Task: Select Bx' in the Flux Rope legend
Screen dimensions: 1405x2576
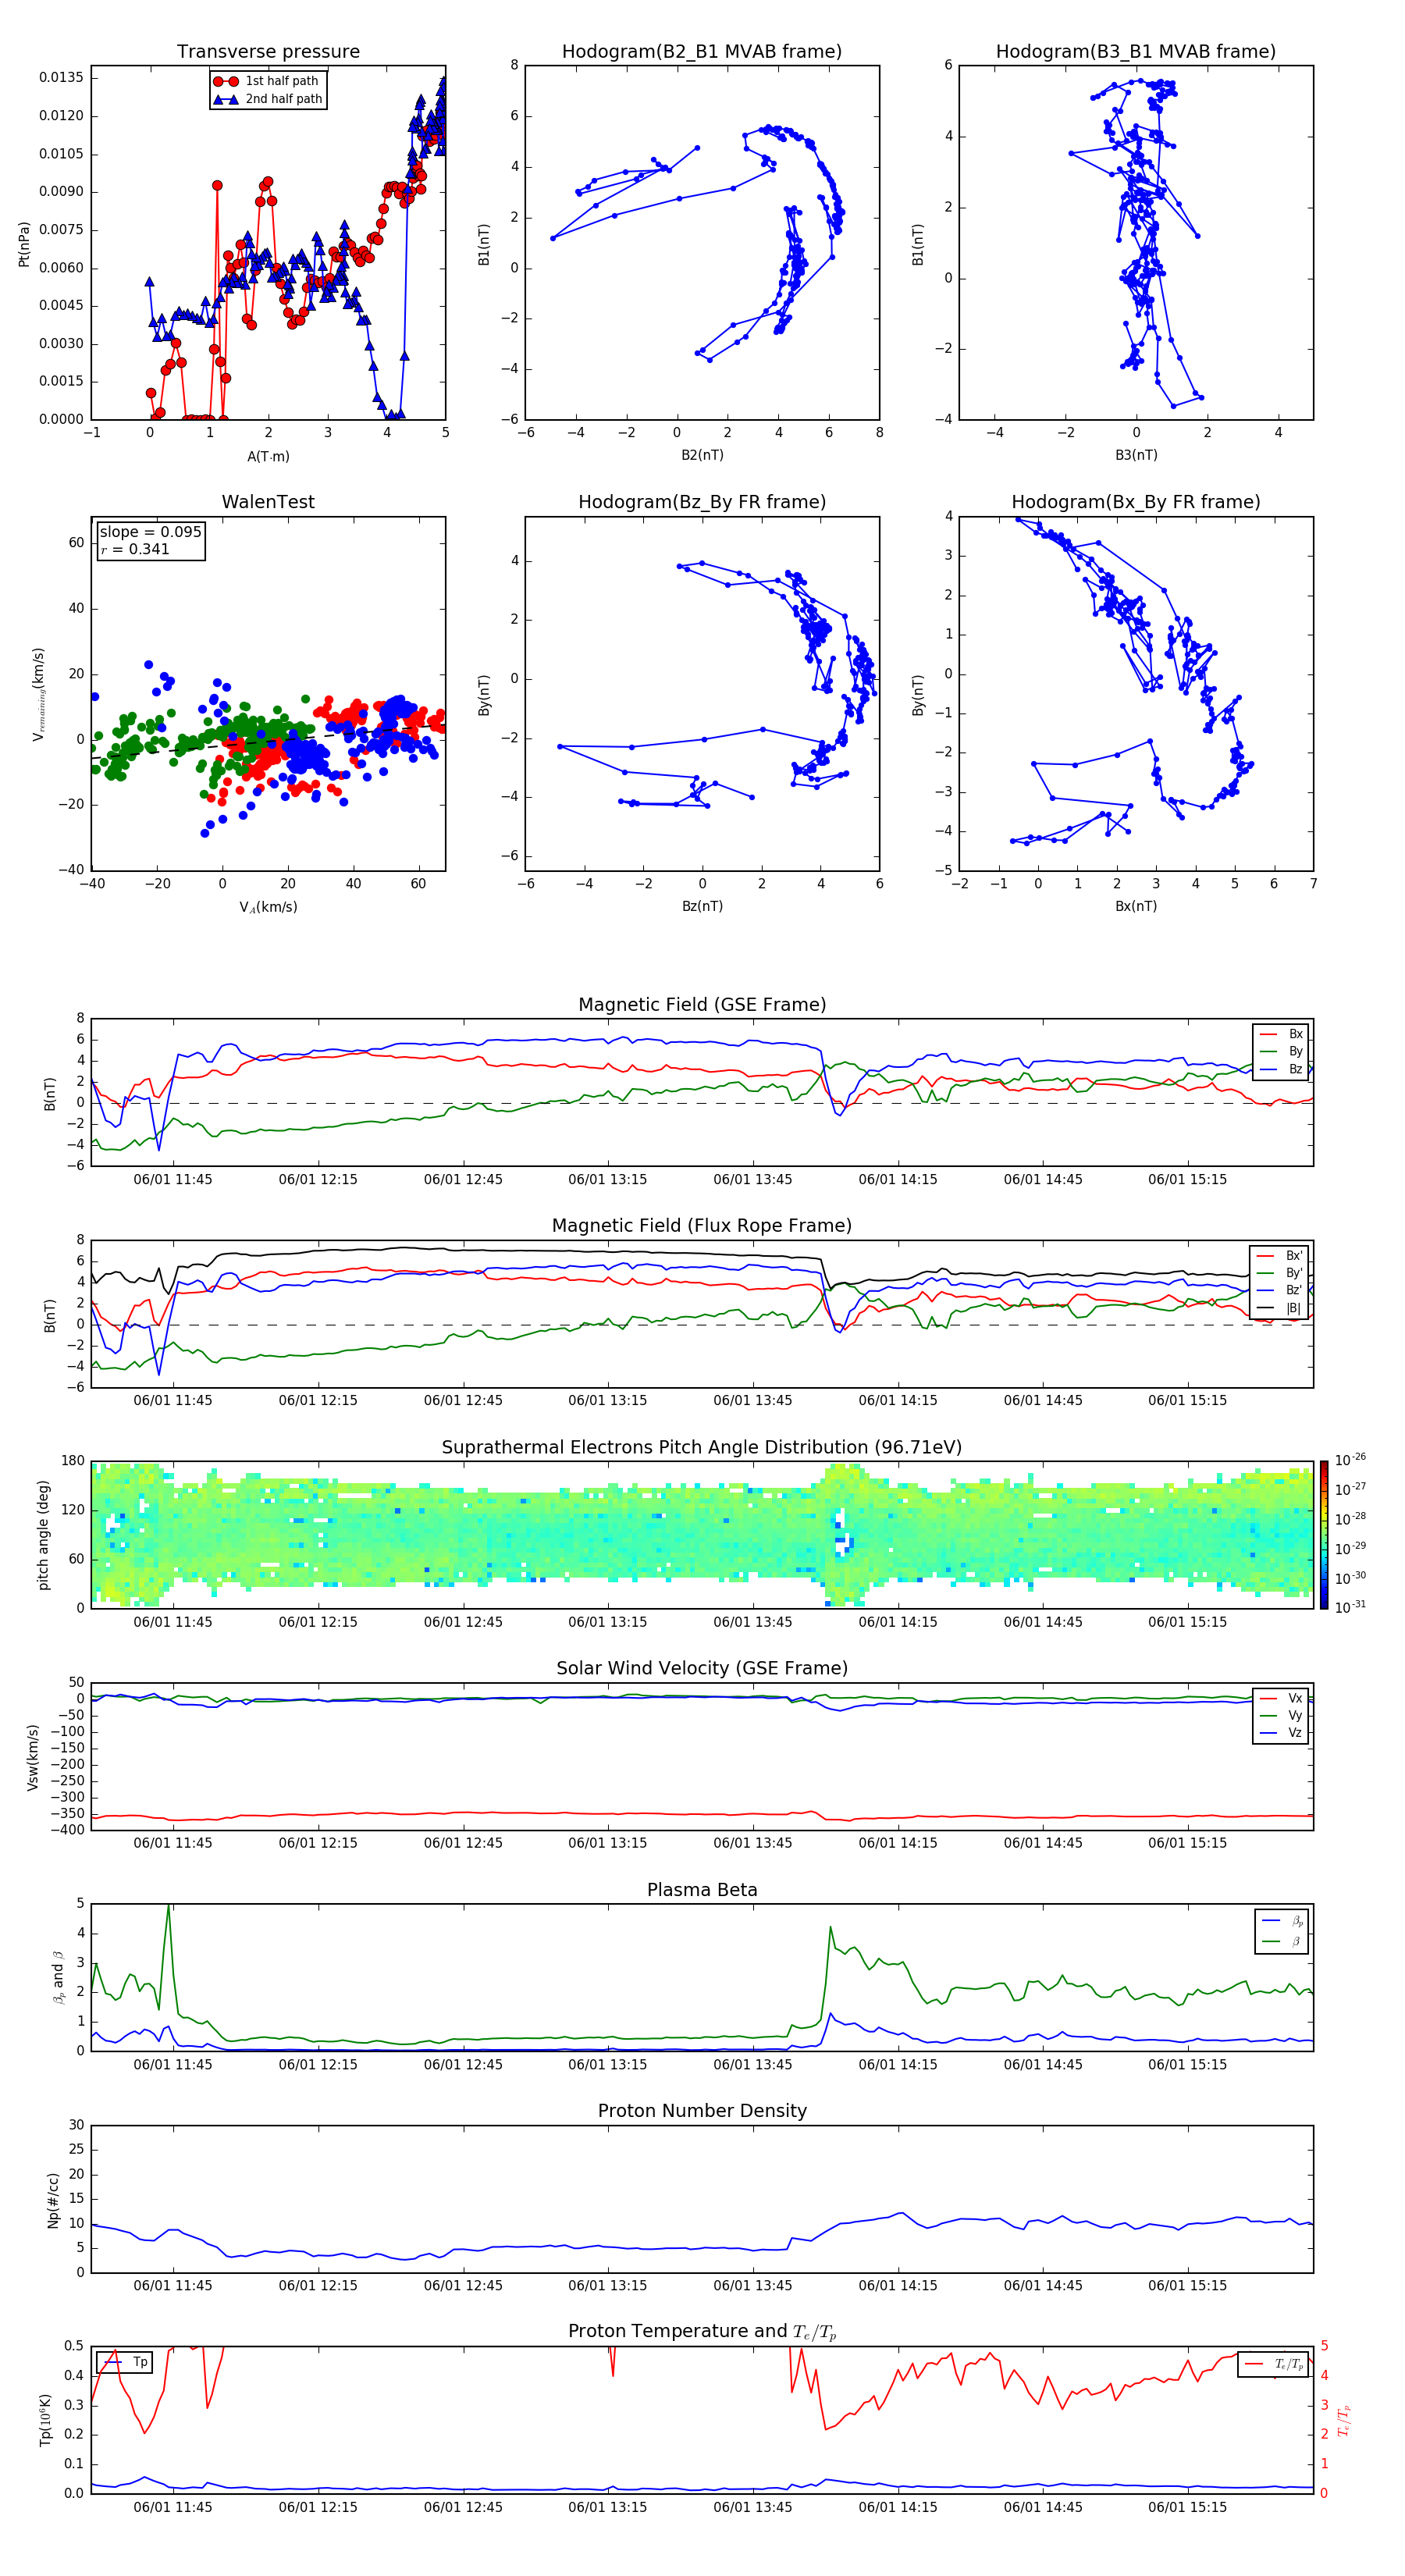Action: 1279,1256
